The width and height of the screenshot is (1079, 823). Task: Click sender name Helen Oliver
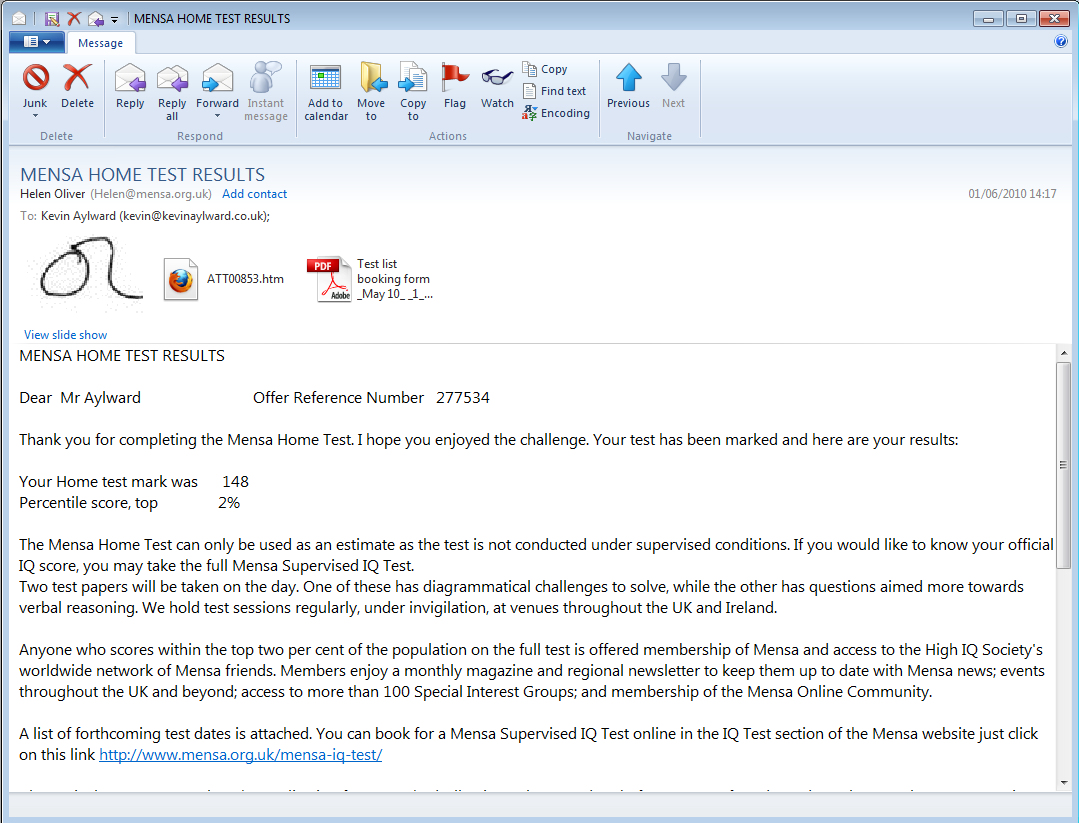(x=52, y=194)
